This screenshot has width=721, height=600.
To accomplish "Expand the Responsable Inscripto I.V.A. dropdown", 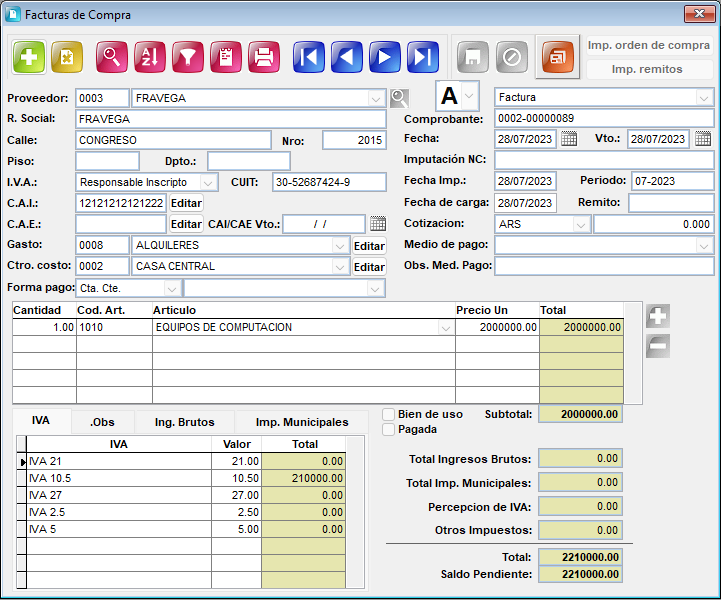I will click(x=208, y=183).
